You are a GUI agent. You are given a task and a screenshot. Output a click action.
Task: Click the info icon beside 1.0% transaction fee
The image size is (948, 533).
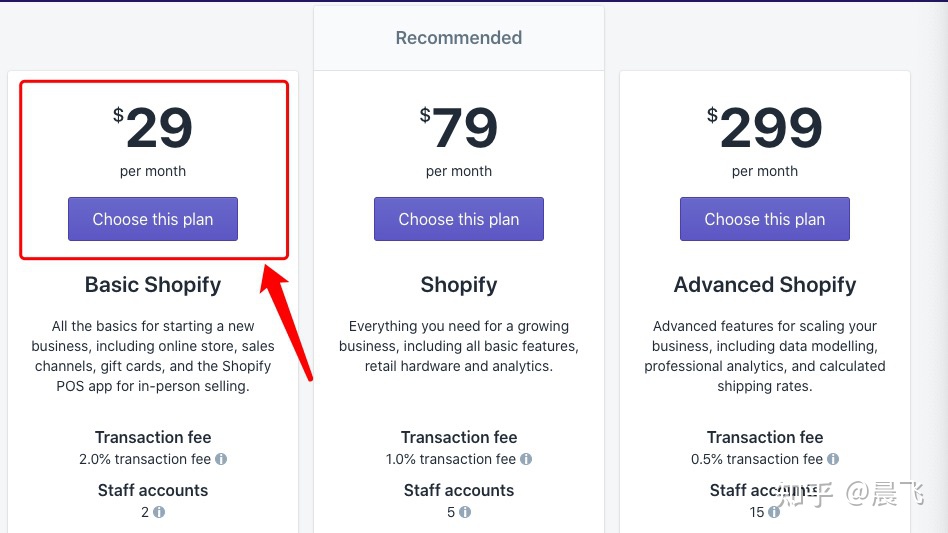tap(526, 459)
